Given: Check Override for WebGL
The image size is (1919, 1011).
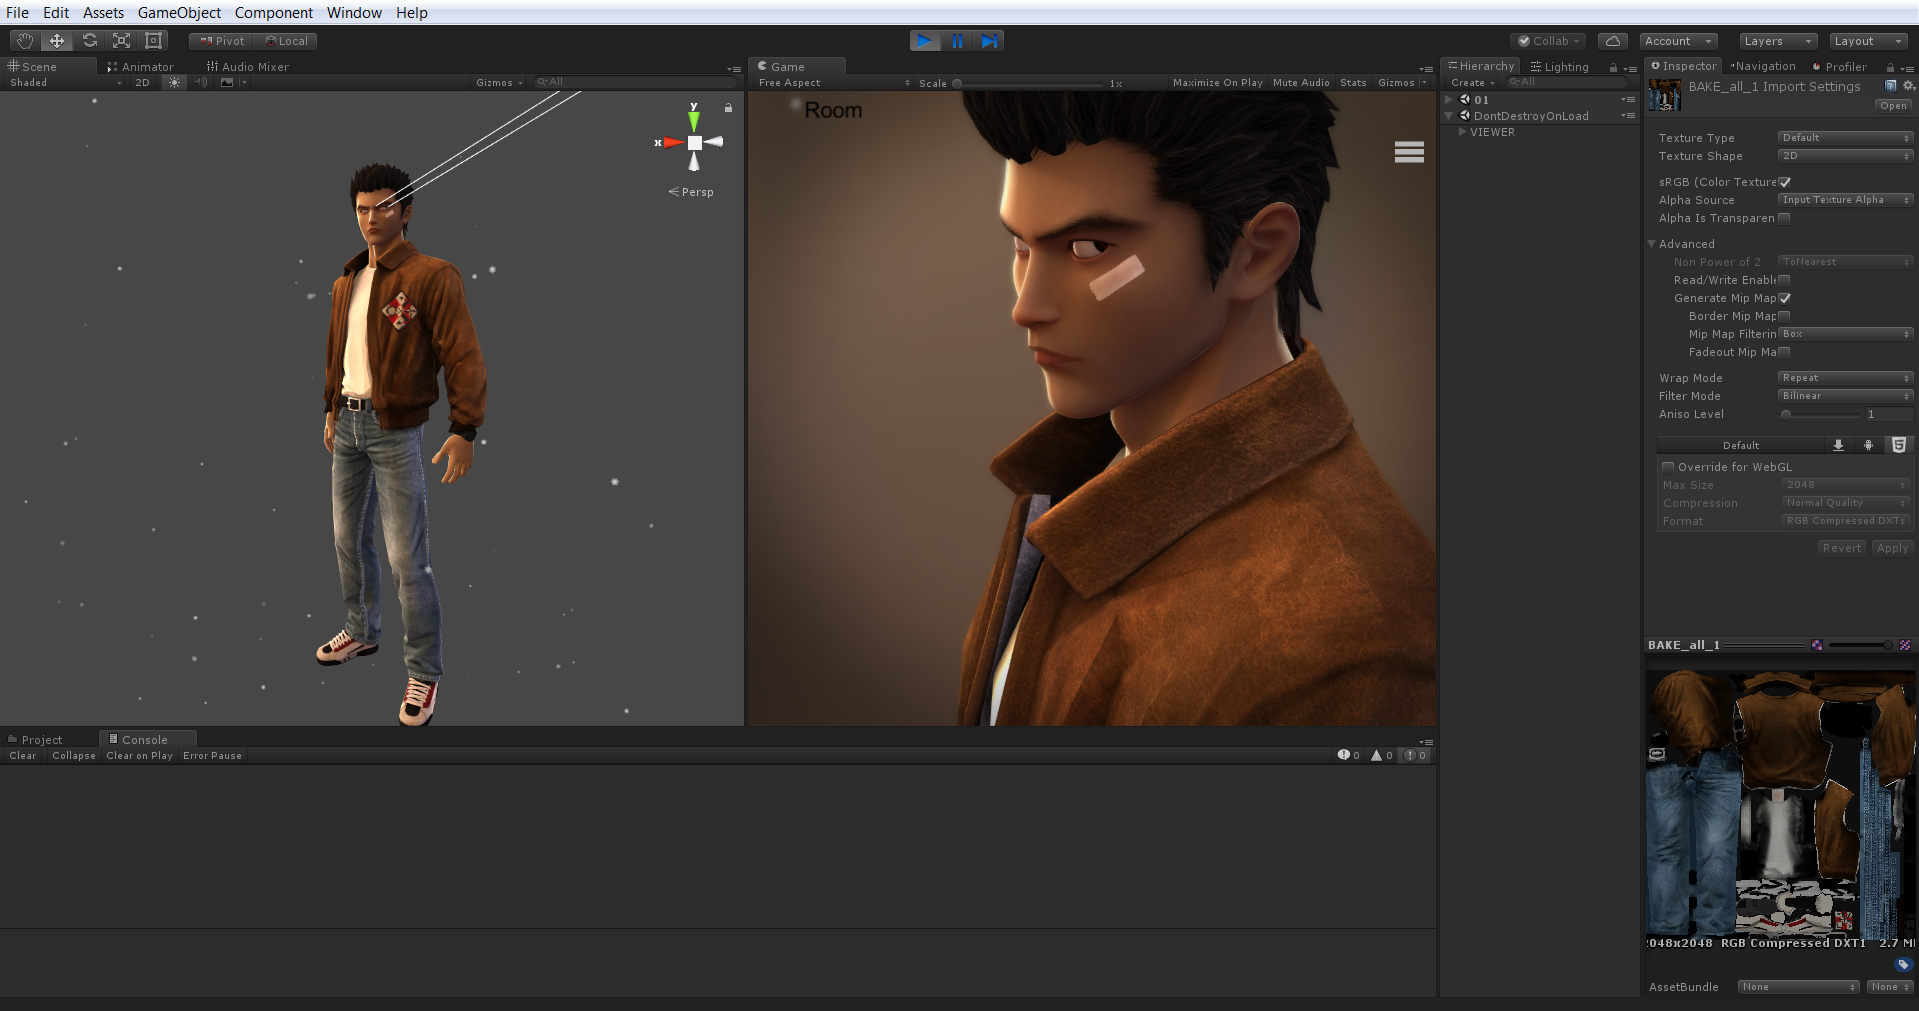Looking at the screenshot, I should coord(1668,467).
